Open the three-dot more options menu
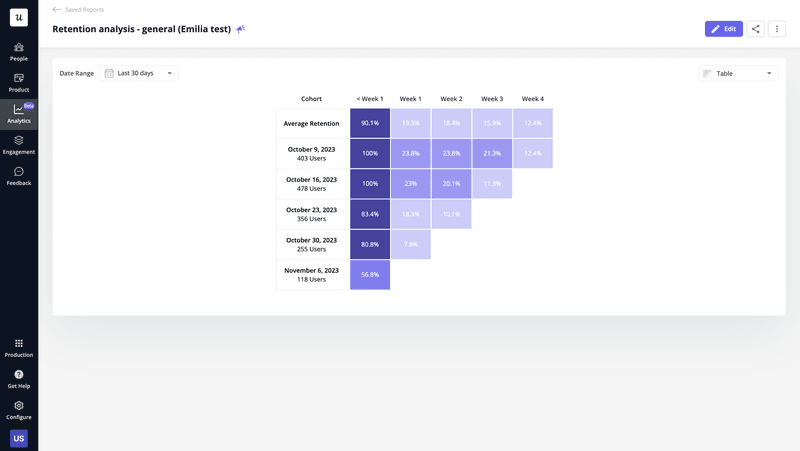This screenshot has height=451, width=800. pos(777,29)
